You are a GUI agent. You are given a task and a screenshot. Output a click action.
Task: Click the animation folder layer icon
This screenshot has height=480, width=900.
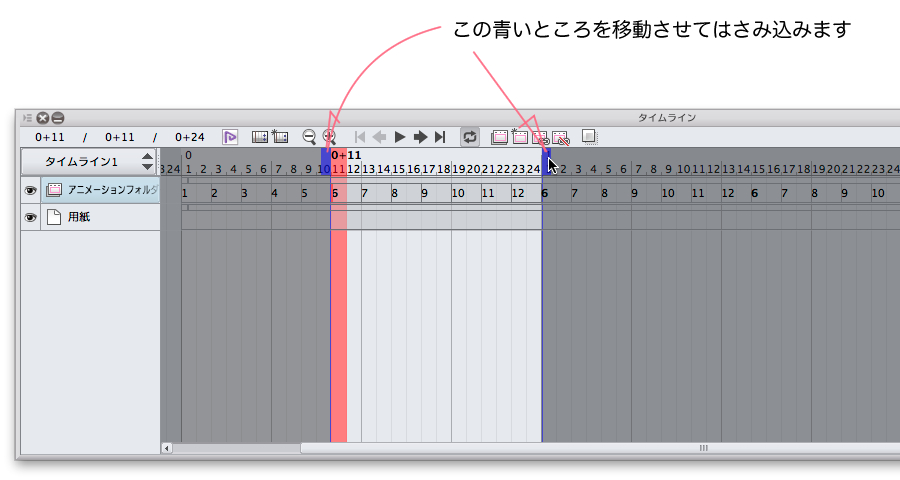pos(54,189)
